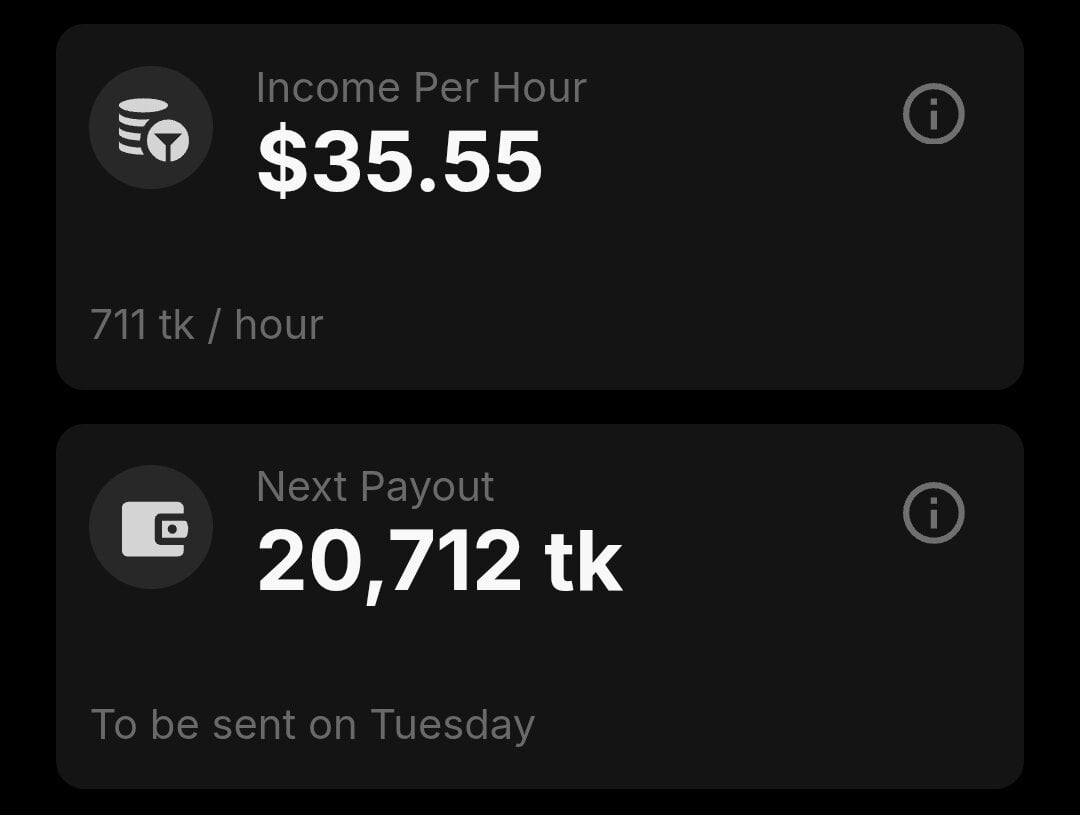The image size is (1080, 815).
Task: Click the coins icon beside Income Per Hour
Action: (151, 127)
